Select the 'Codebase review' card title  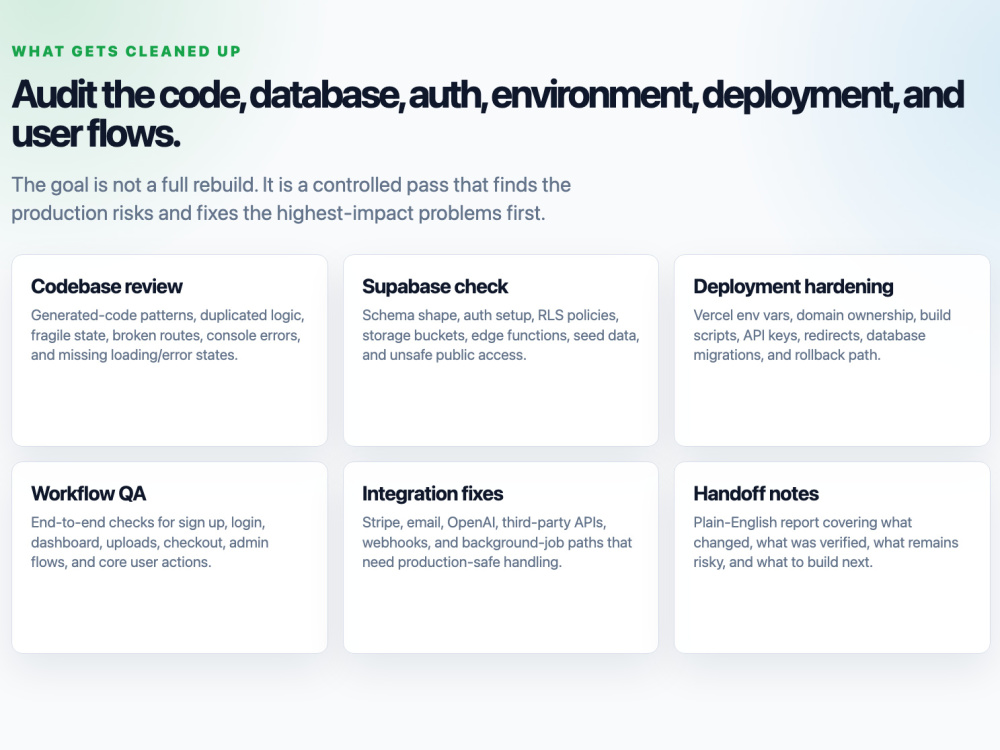107,286
